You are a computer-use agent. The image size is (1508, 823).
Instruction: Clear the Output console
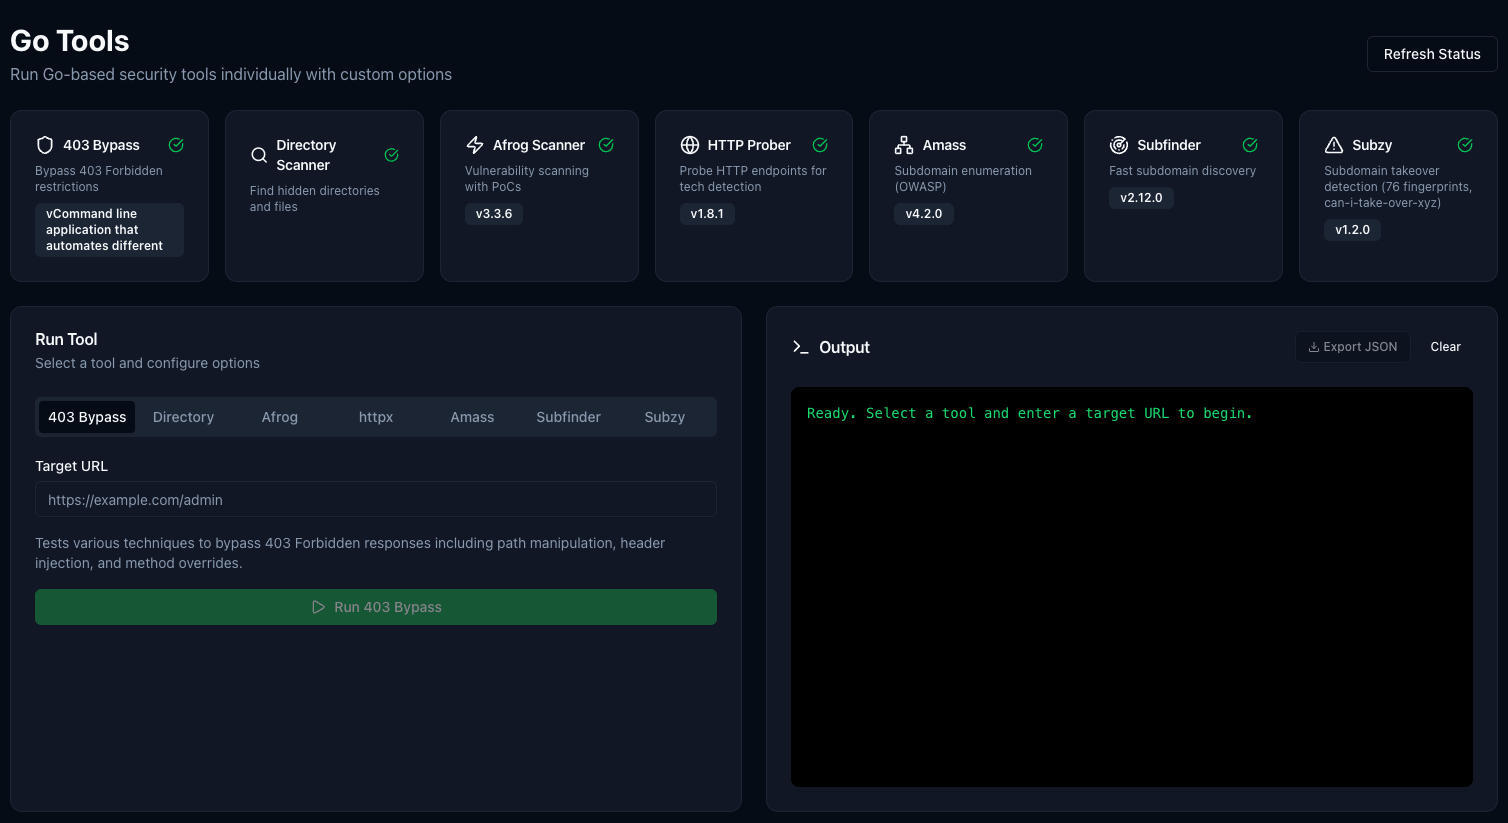1445,346
